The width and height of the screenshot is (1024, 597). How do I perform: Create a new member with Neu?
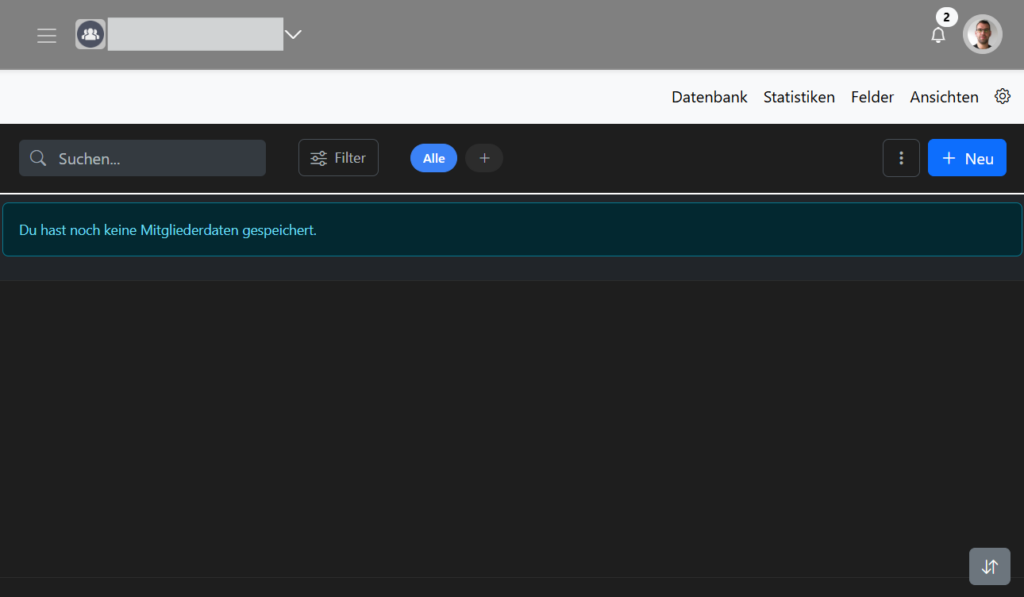click(x=966, y=158)
